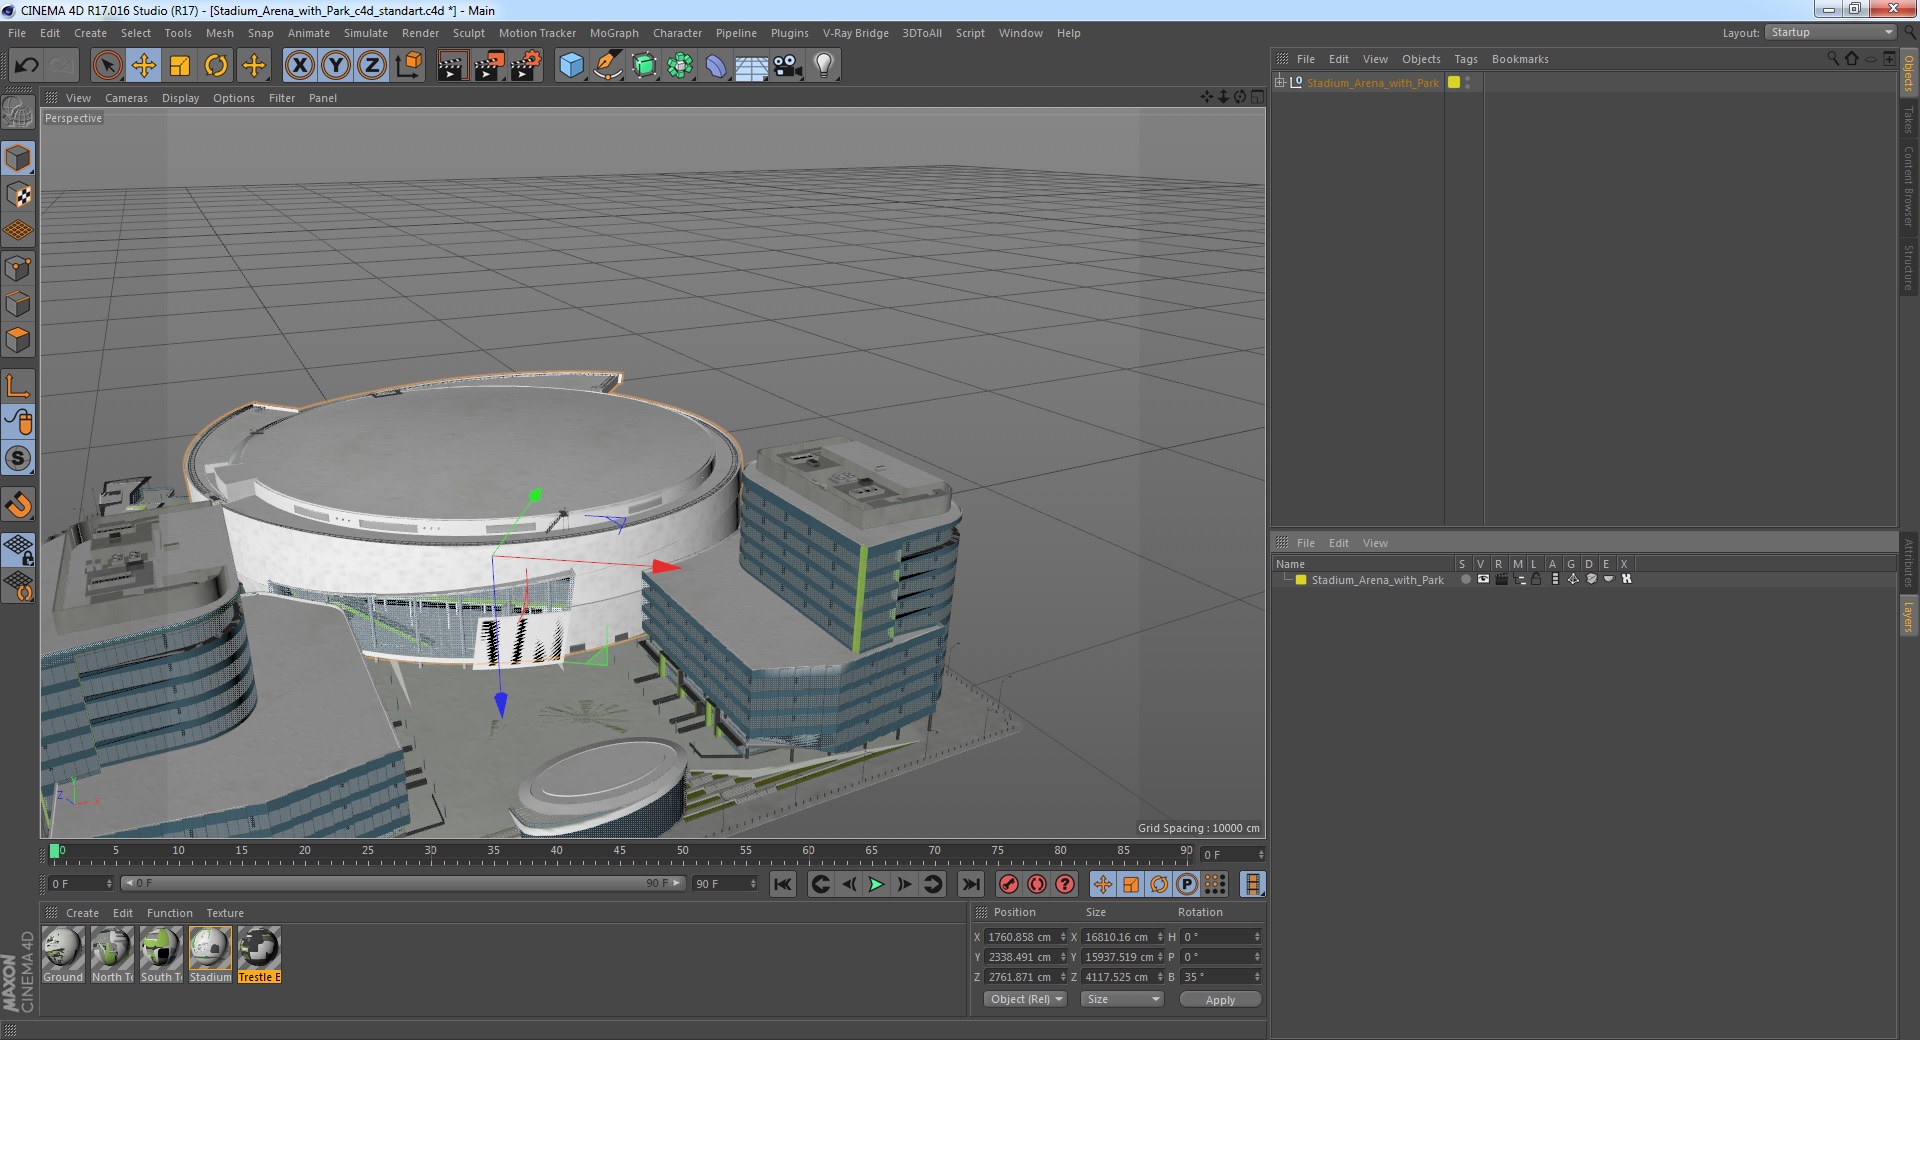Open the Object (Rel) coordinate dropdown

coord(1026,999)
